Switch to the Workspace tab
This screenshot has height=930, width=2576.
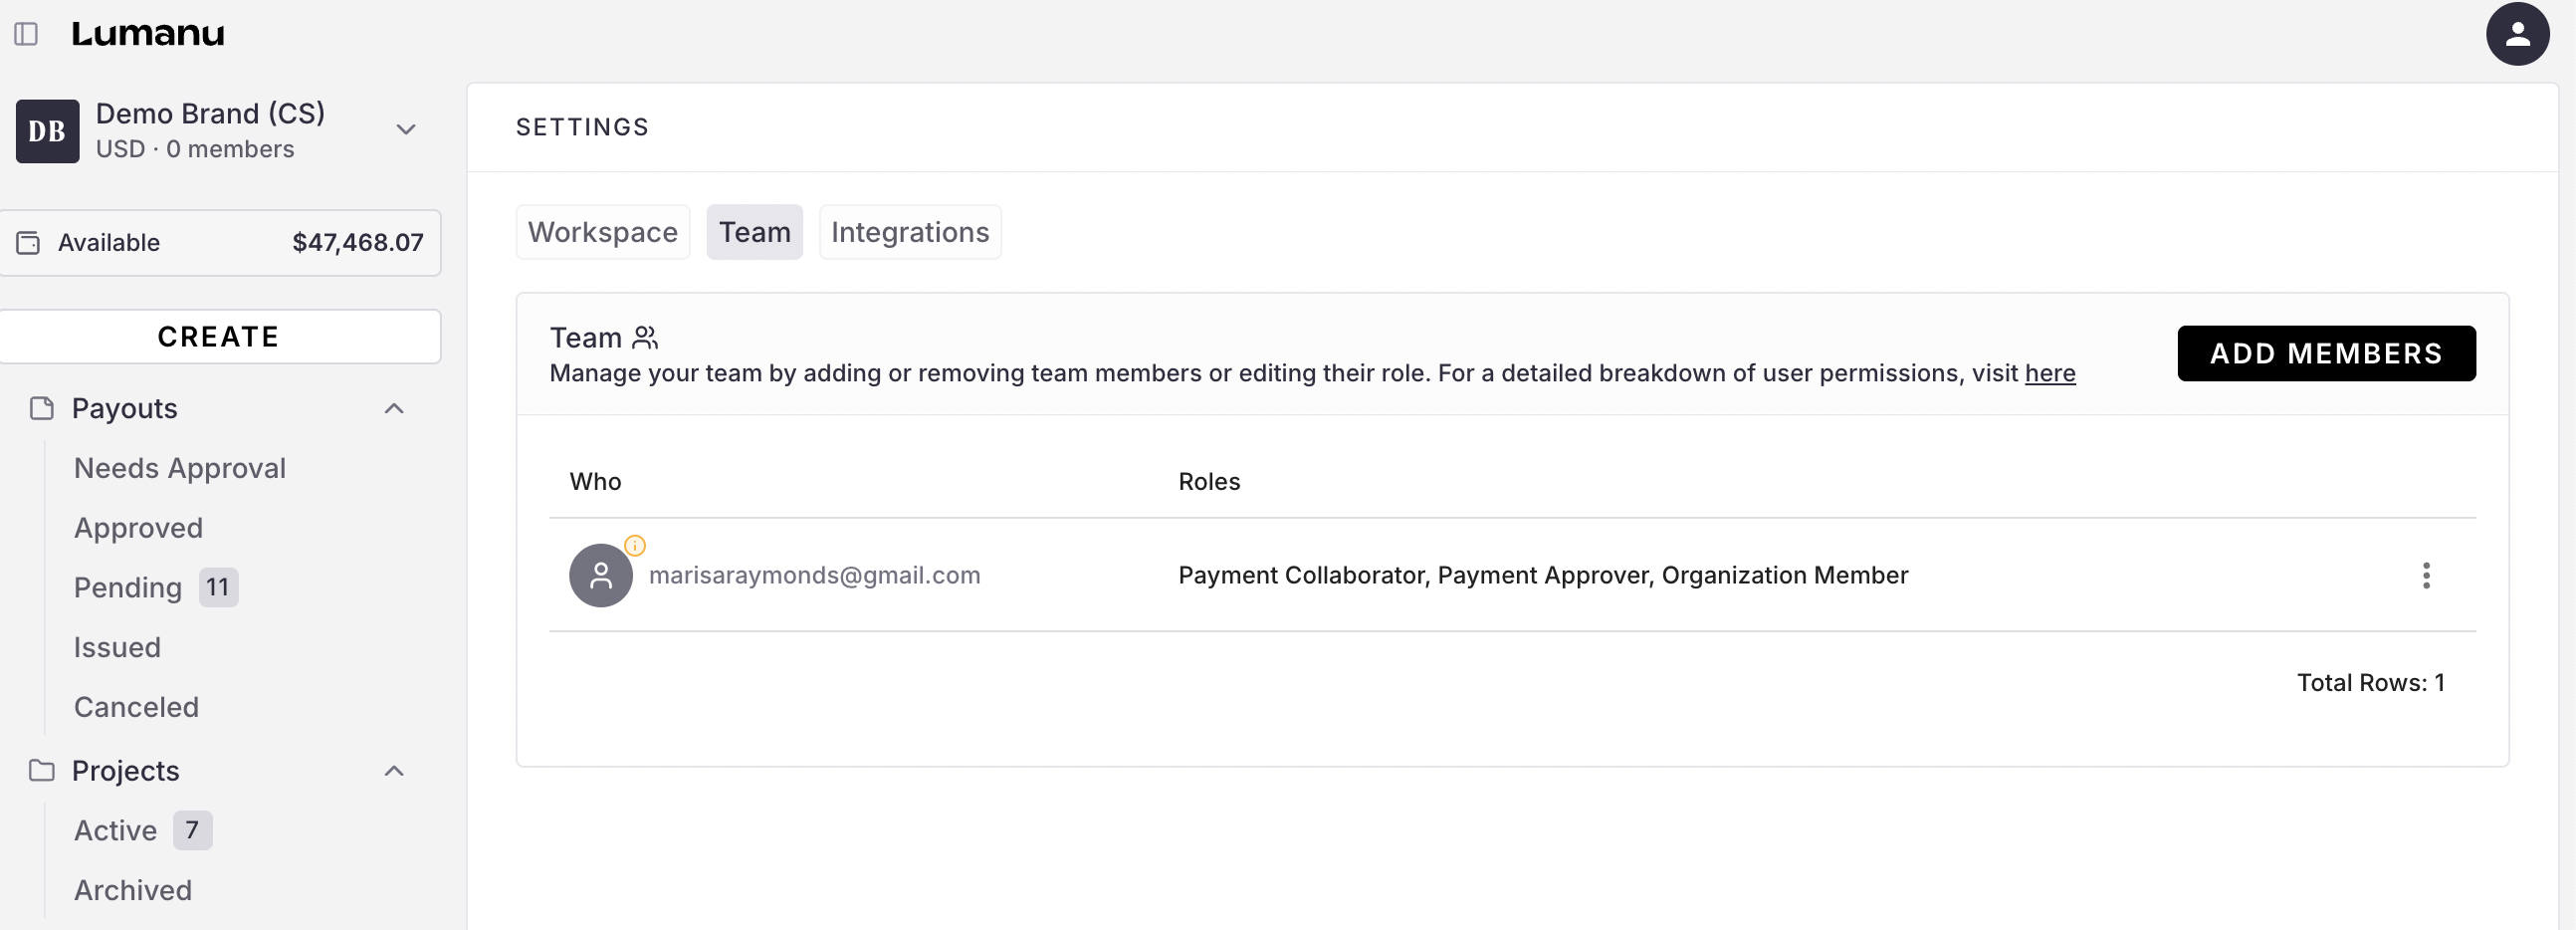pyautogui.click(x=602, y=232)
